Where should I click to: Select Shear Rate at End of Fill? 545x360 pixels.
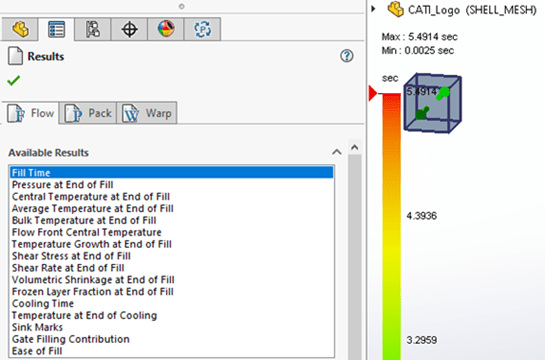click(x=171, y=268)
